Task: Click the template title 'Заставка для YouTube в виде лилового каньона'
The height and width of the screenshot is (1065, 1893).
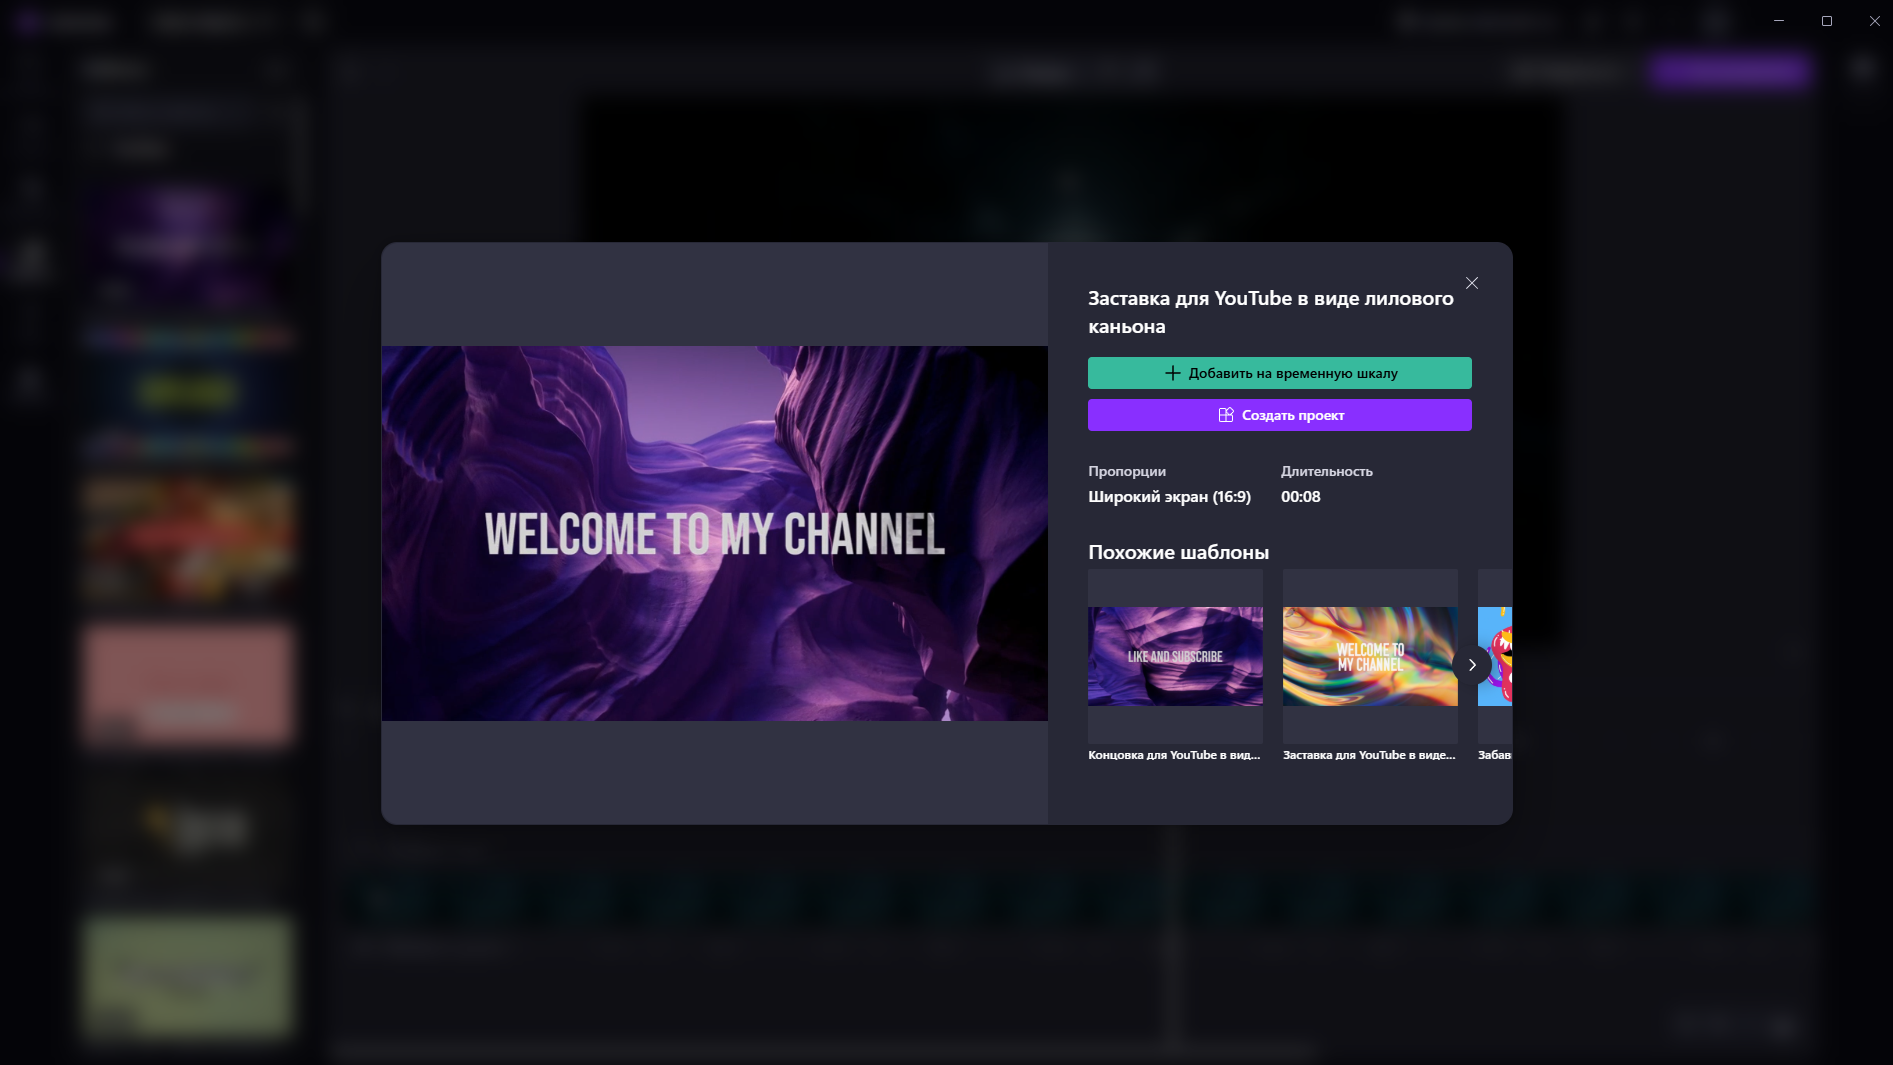Action: 1271,312
